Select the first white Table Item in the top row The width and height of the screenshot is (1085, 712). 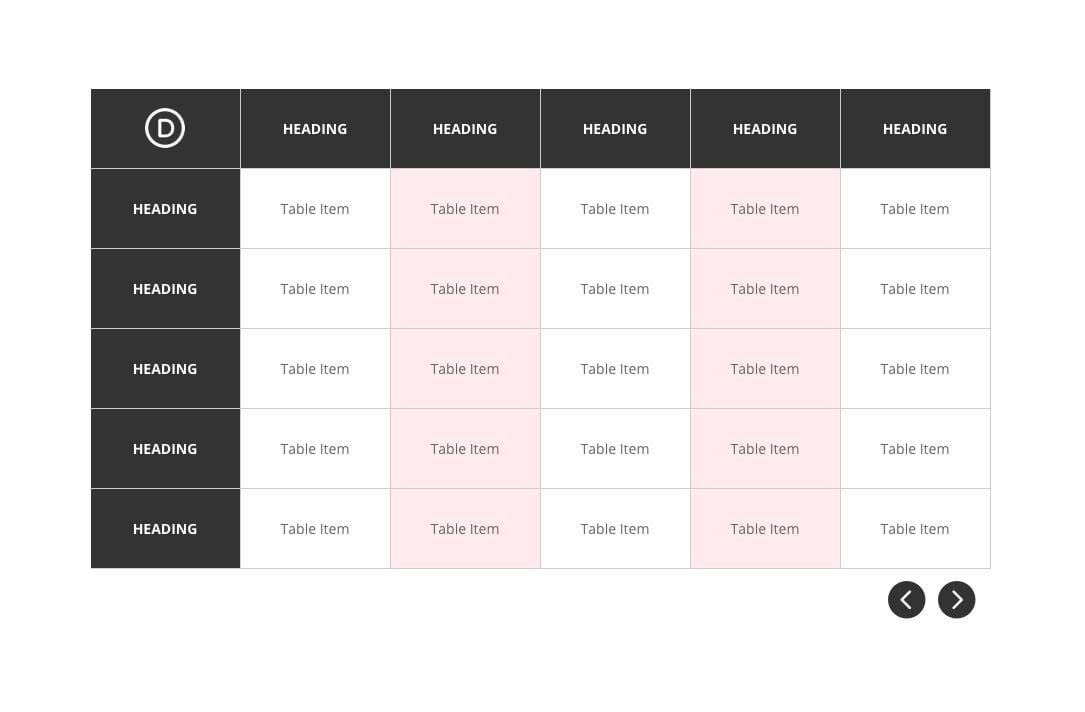[315, 209]
